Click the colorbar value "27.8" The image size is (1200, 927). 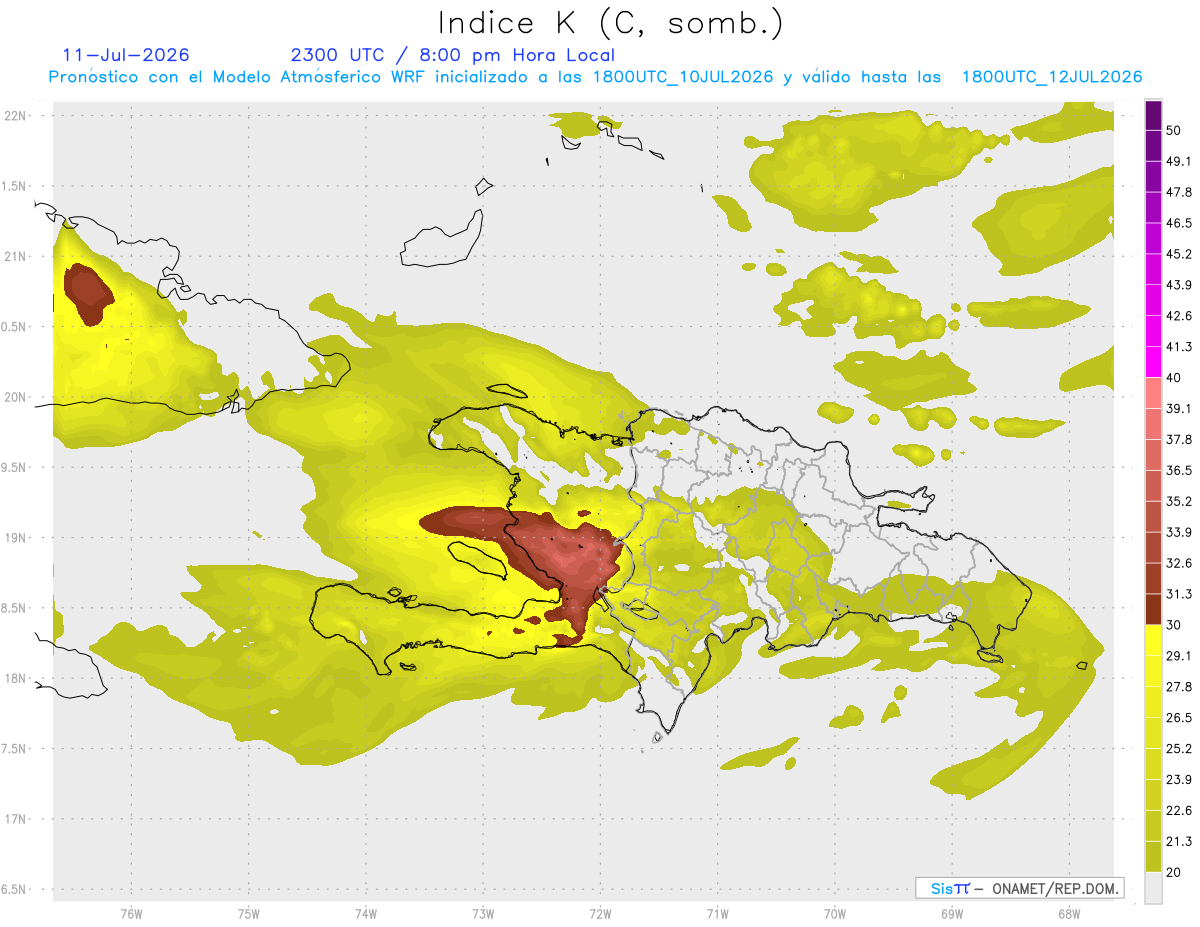click(x=1179, y=687)
